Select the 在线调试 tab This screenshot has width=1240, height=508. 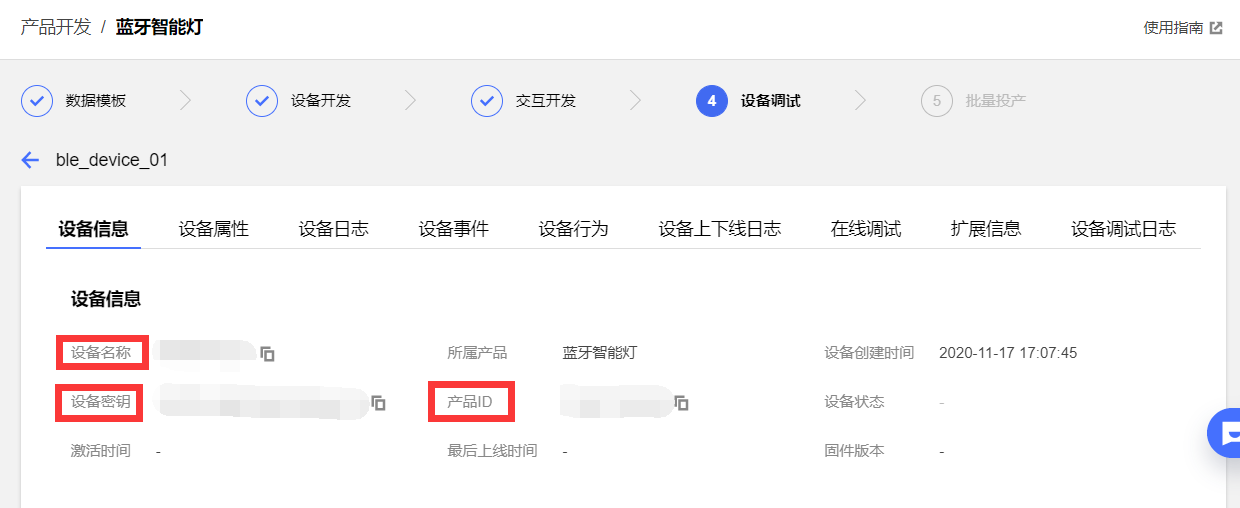[x=866, y=229]
